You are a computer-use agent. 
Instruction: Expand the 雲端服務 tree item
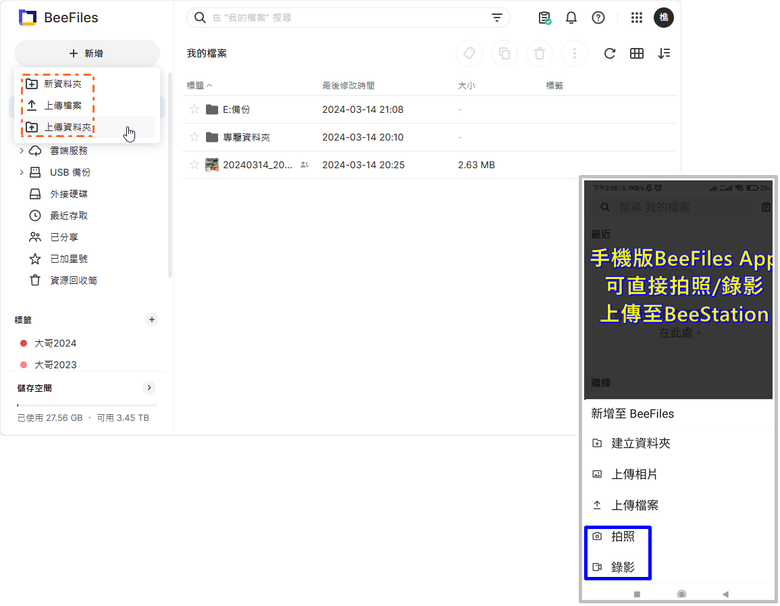[21, 150]
